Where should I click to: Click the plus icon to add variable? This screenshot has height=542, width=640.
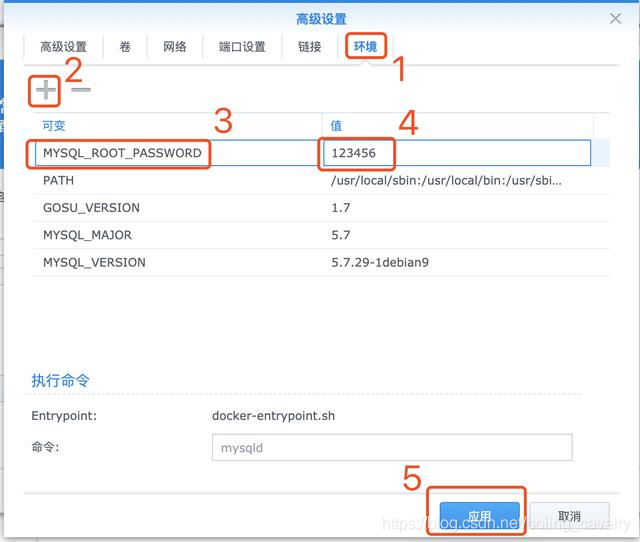point(45,90)
